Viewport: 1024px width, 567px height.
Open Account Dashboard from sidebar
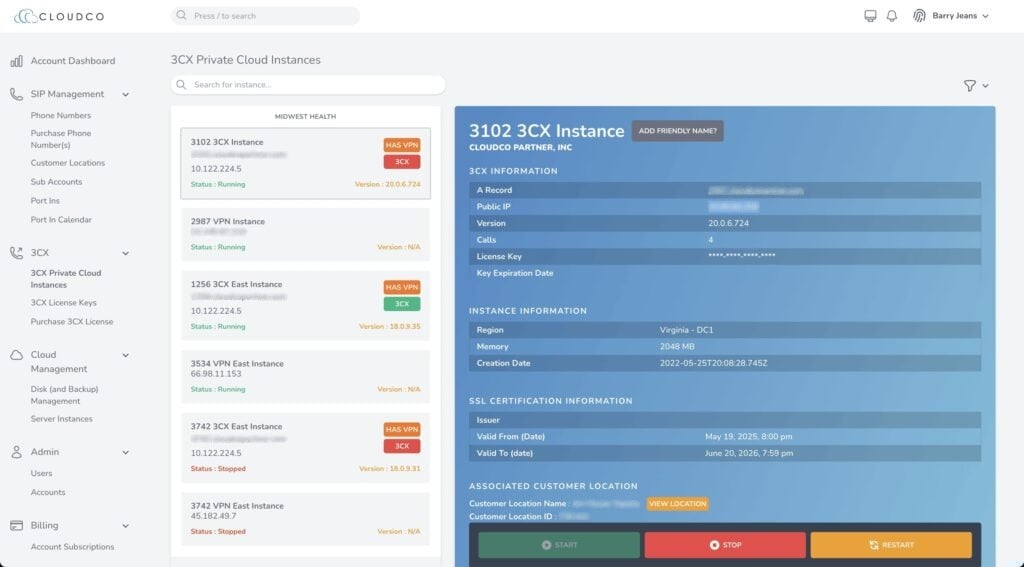(x=72, y=61)
